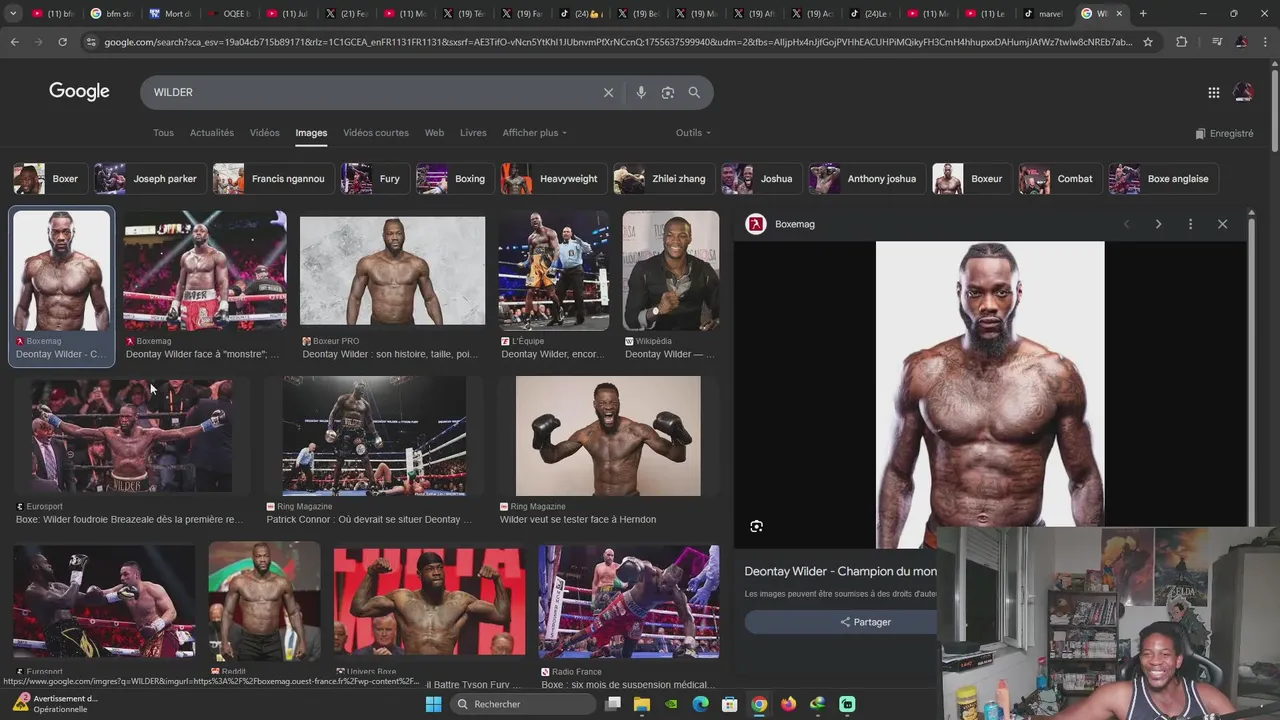The height and width of the screenshot is (720, 1280).
Task: Open Chrome extensions puzzle icon
Action: pyautogui.click(x=1181, y=42)
